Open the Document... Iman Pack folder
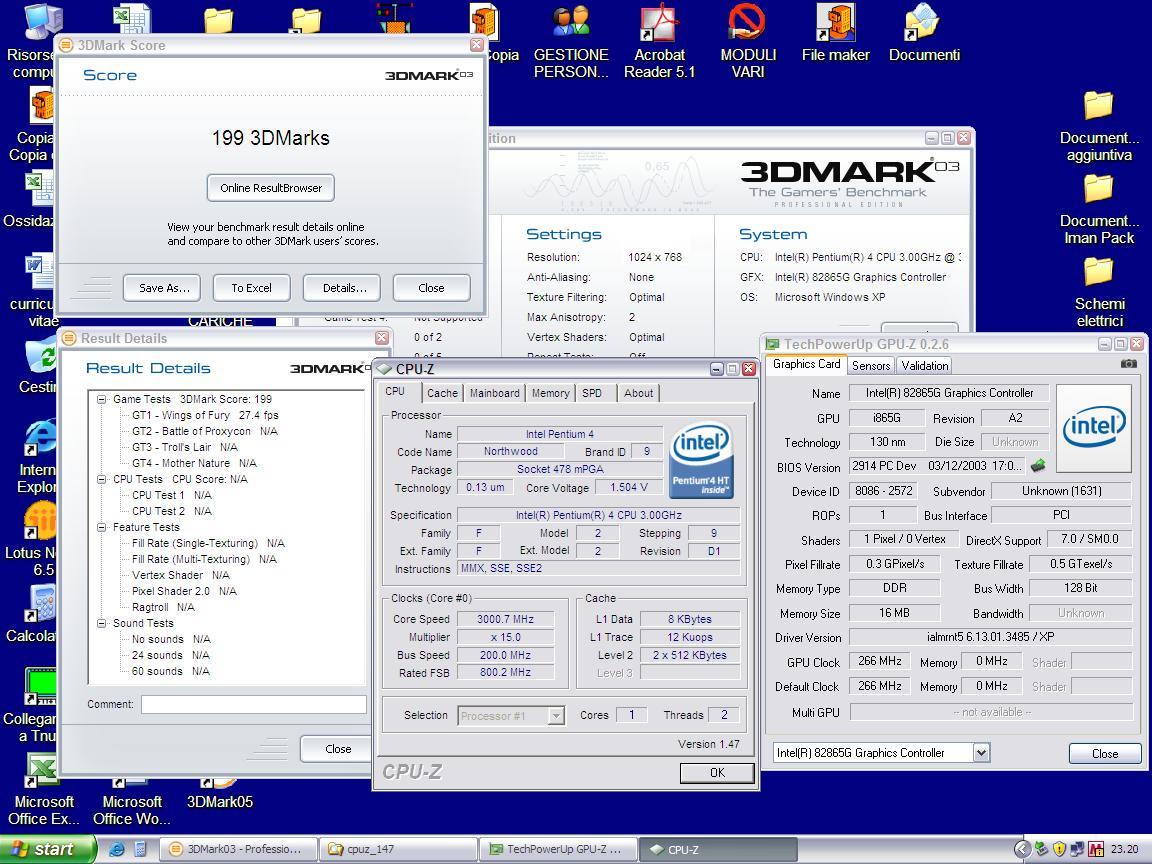This screenshot has height=864, width=1152. point(1099,209)
